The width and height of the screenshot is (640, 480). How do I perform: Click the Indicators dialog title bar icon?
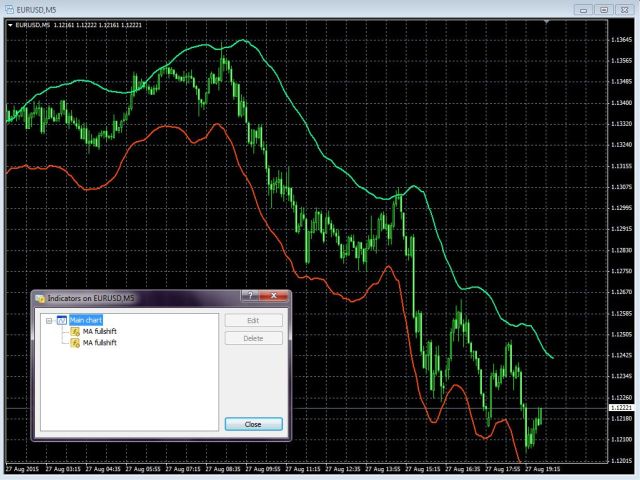tap(40, 298)
